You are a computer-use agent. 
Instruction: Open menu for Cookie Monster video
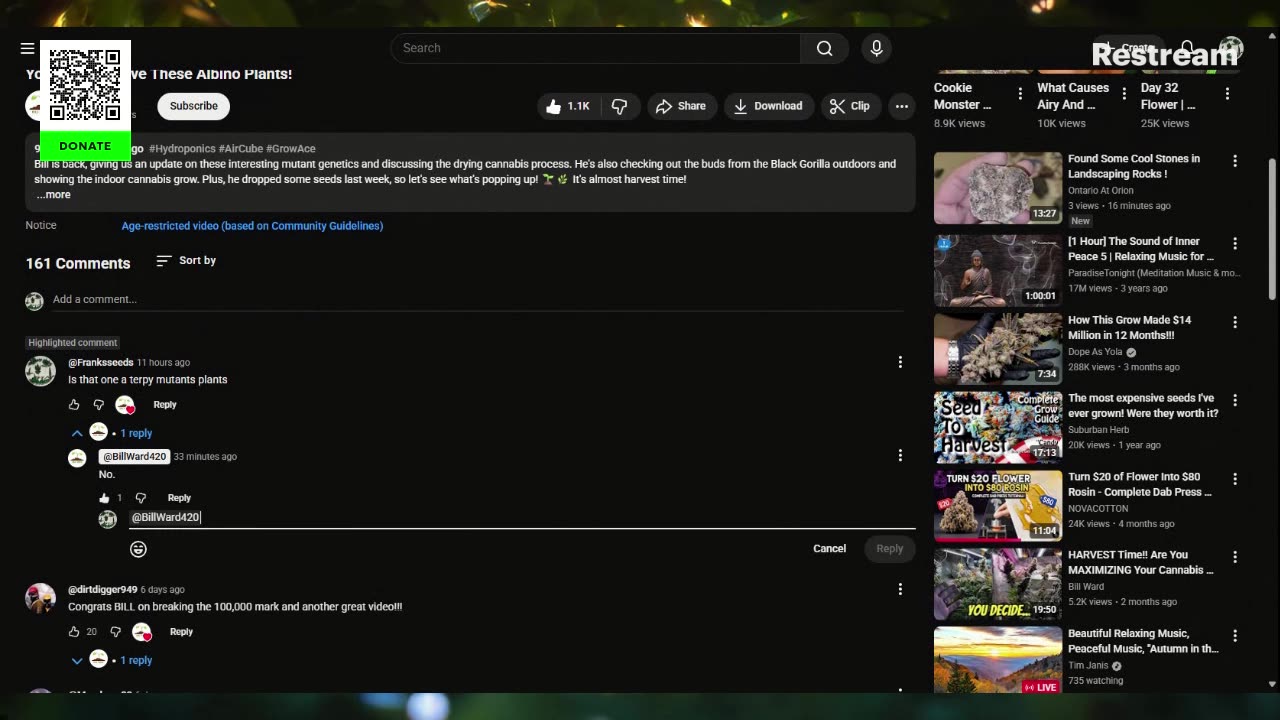point(1020,94)
